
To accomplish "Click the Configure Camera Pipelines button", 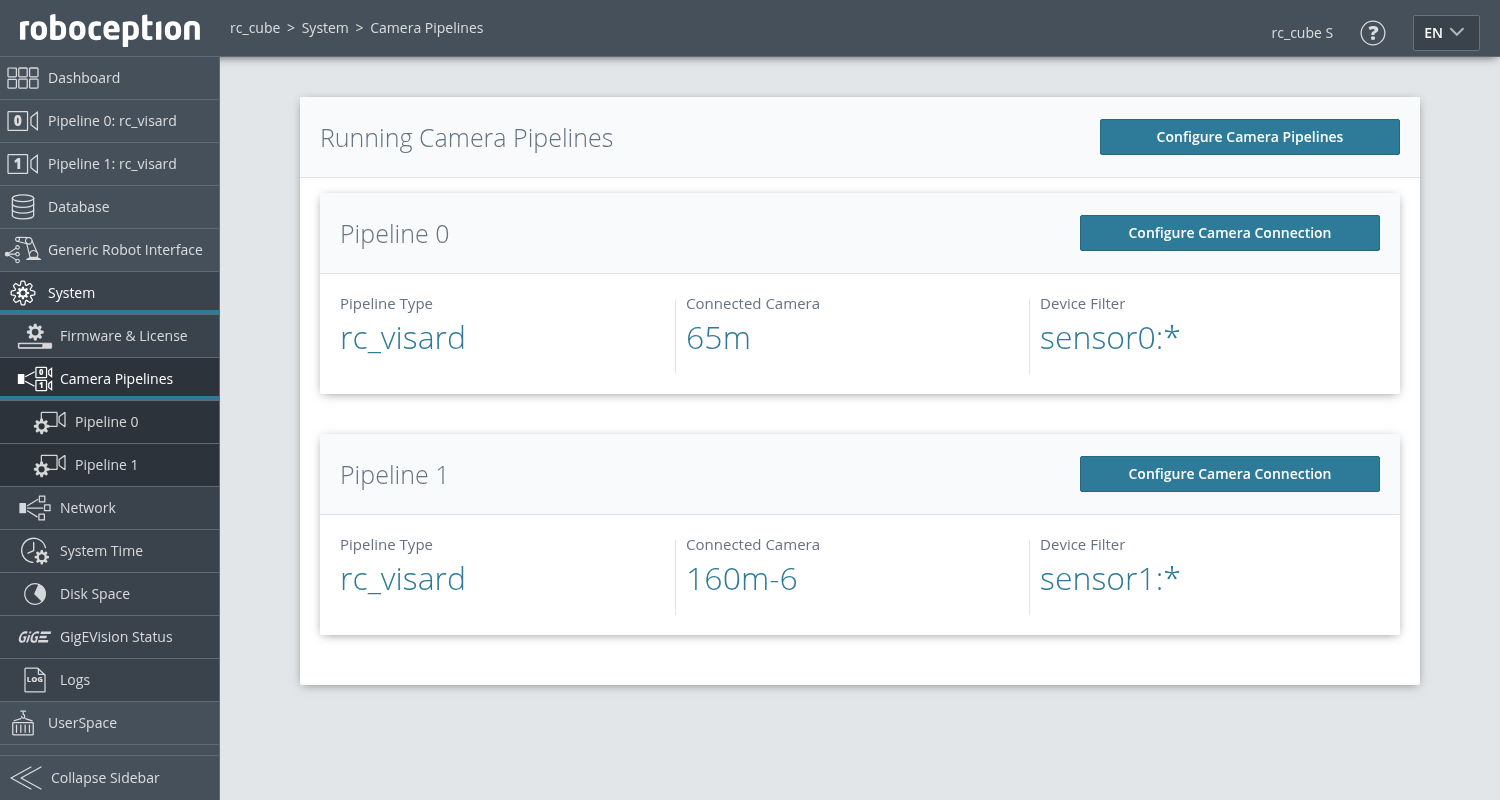I will point(1249,137).
